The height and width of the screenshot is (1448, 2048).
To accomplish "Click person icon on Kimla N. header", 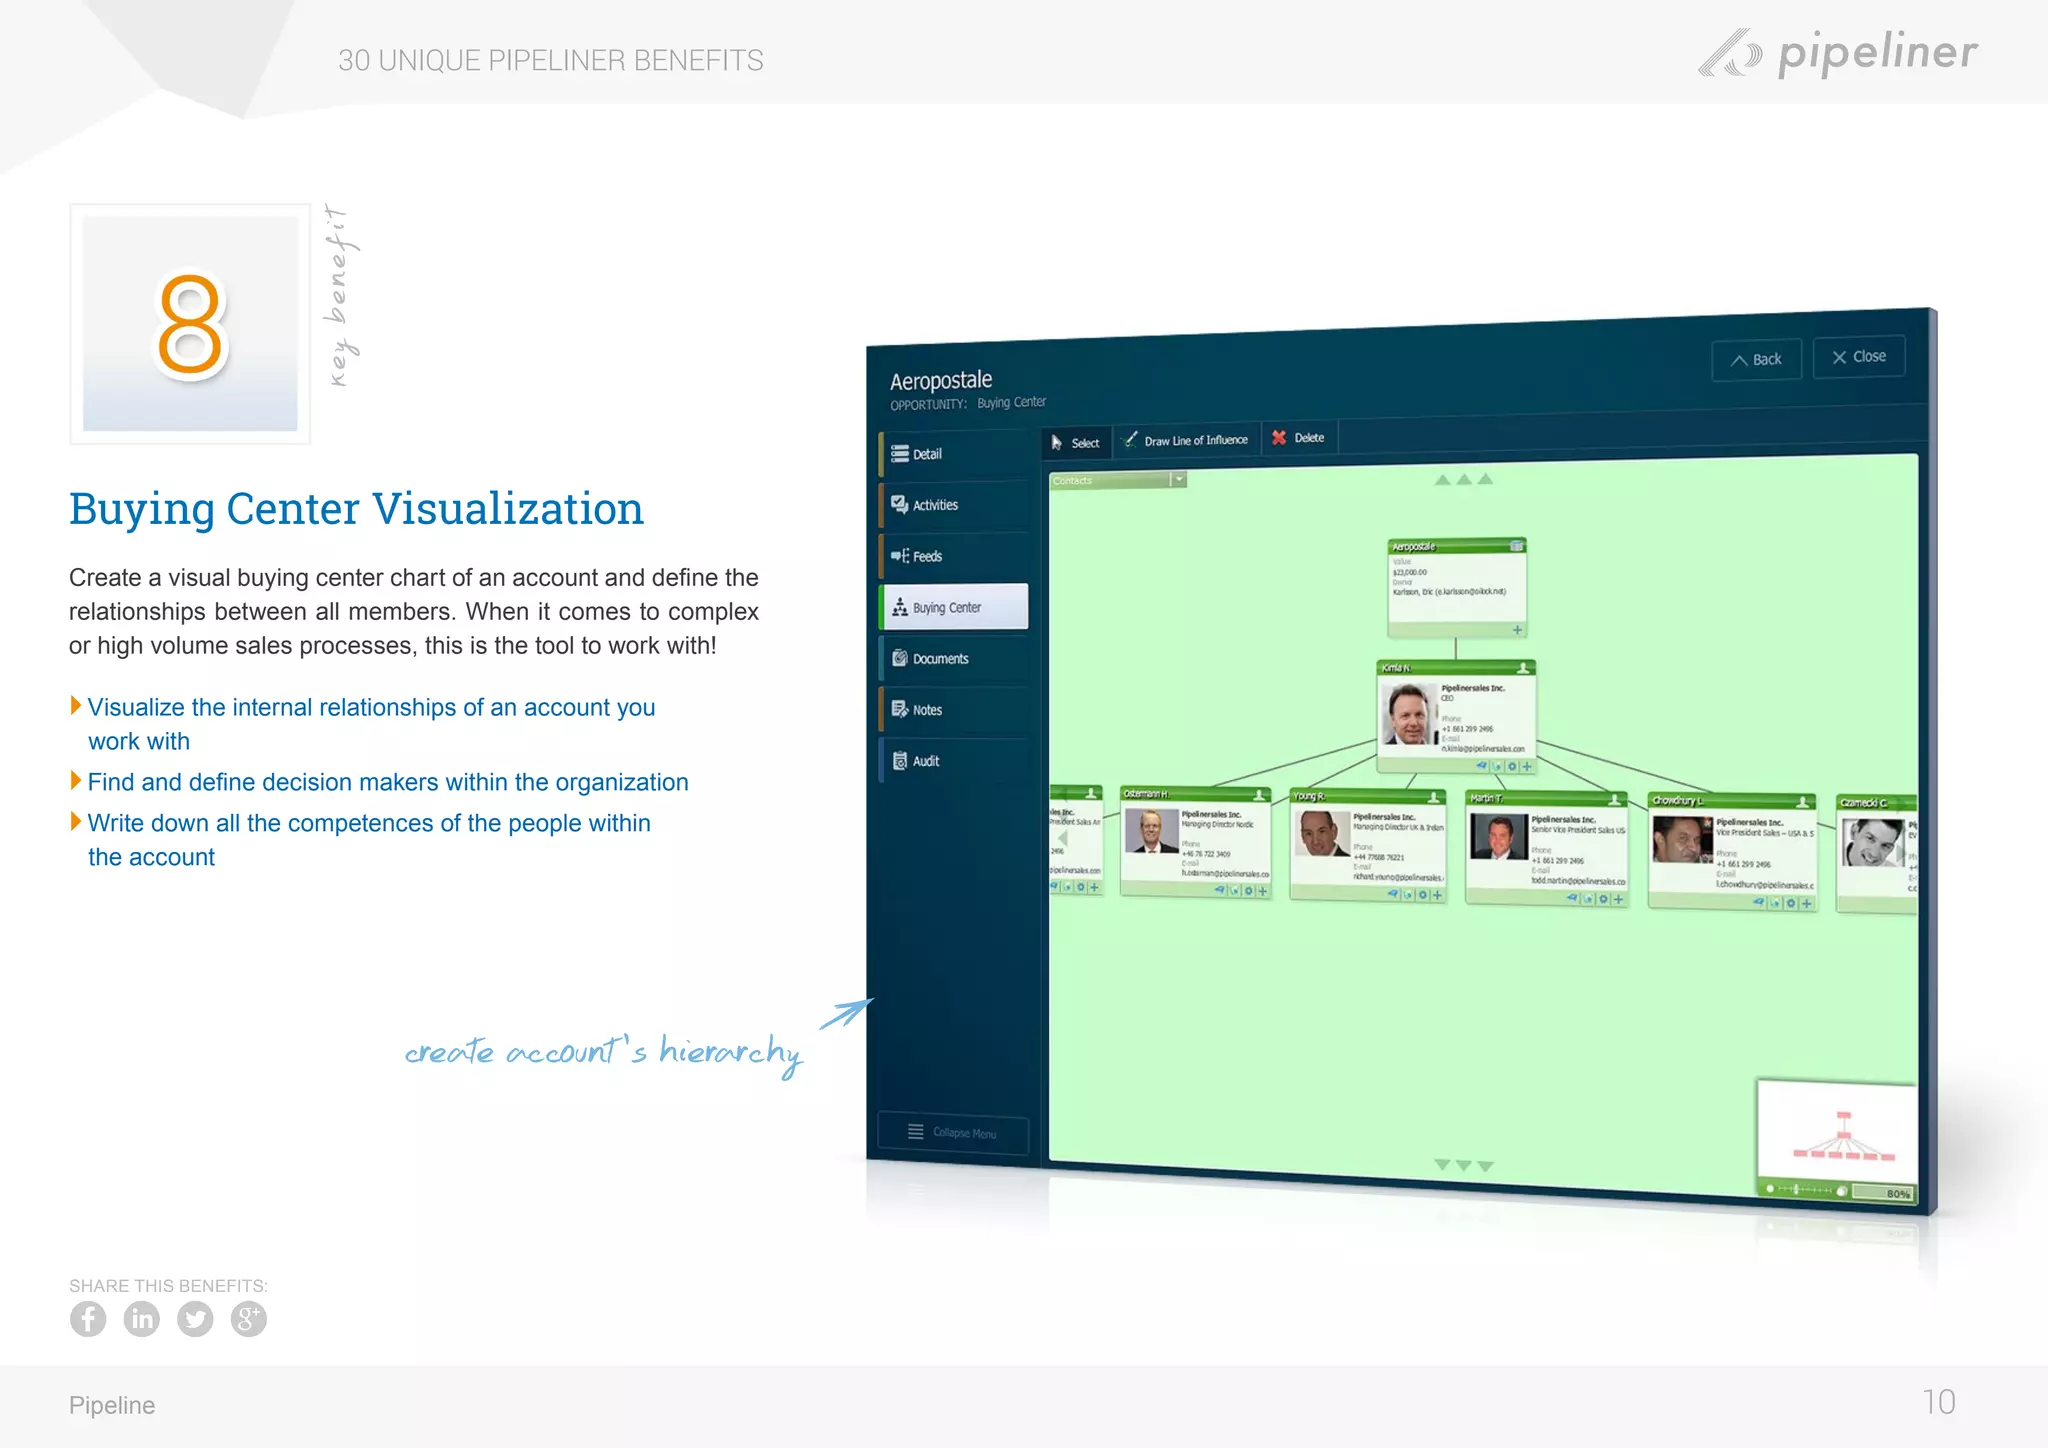I will pyautogui.click(x=1523, y=667).
